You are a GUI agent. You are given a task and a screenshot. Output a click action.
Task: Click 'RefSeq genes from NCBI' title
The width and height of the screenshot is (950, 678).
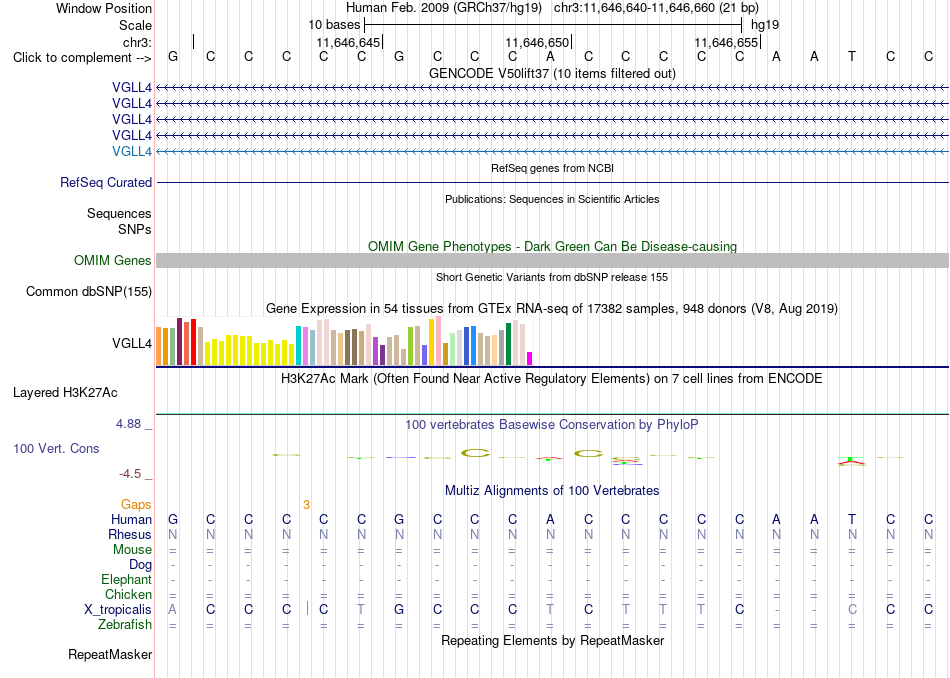click(x=552, y=168)
